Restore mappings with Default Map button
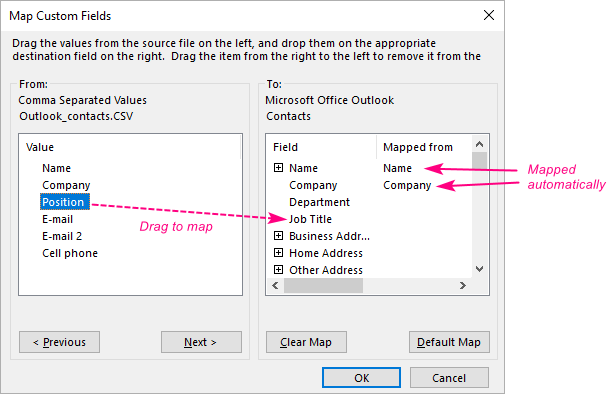615x394 pixels. pos(449,342)
